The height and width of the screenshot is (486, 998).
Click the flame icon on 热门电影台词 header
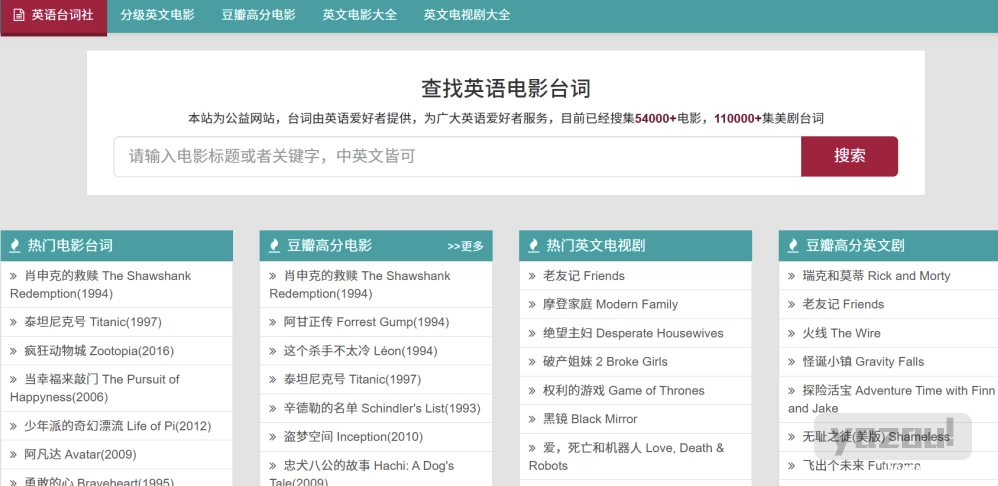(x=15, y=246)
